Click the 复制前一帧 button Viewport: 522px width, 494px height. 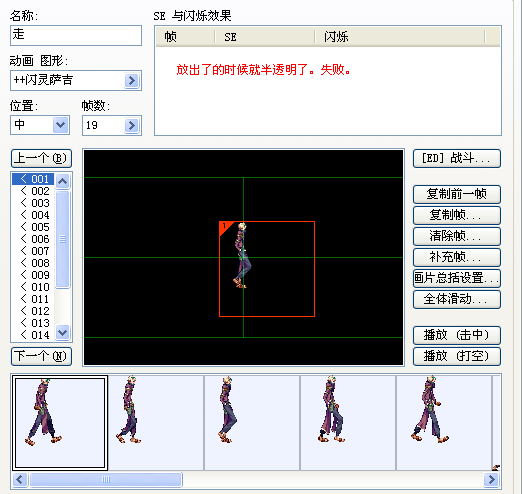(x=457, y=194)
